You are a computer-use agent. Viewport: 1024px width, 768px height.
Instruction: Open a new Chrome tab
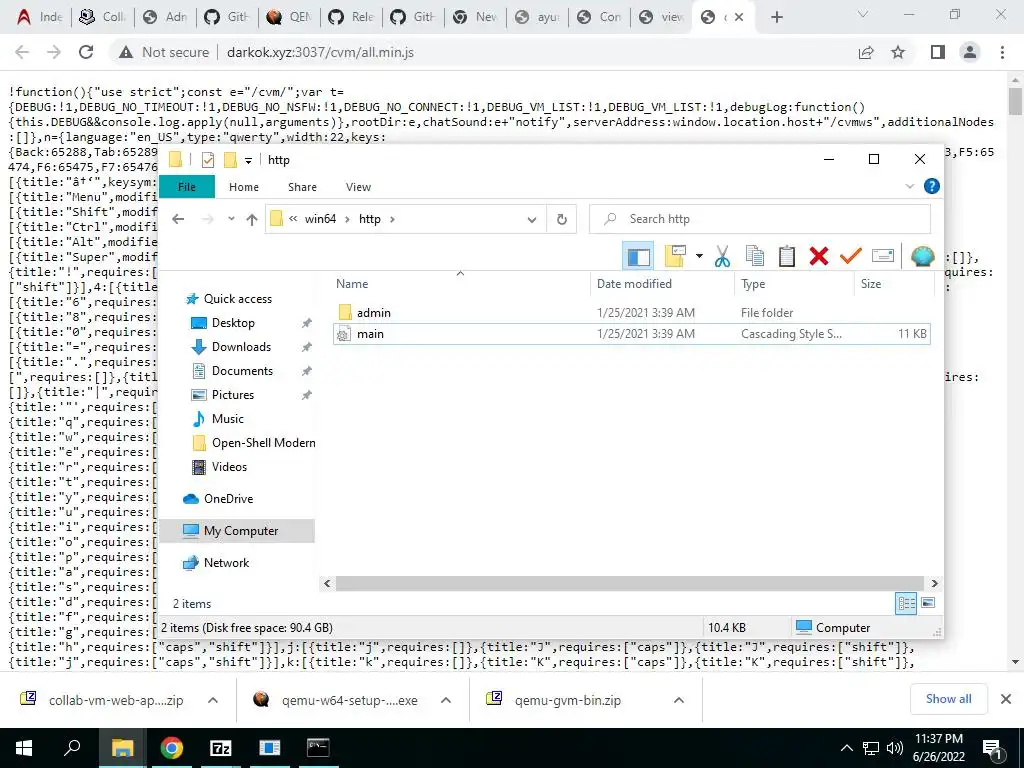click(x=776, y=17)
